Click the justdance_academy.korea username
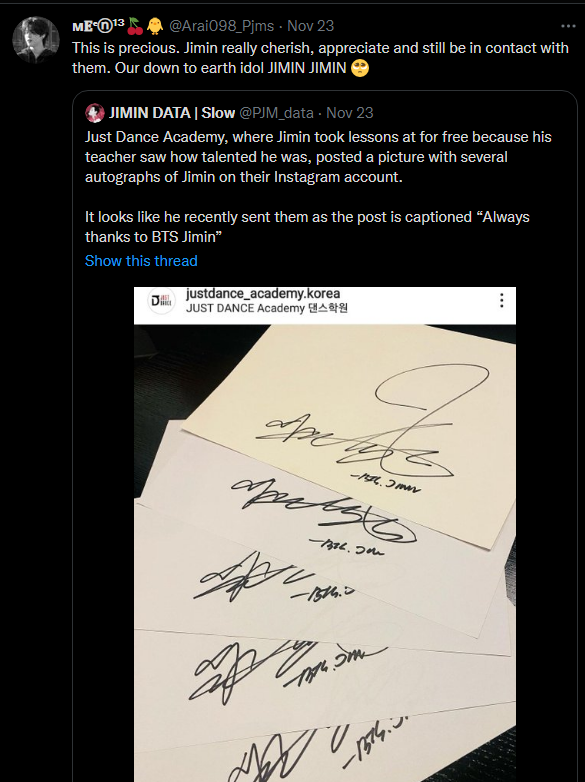 click(263, 293)
